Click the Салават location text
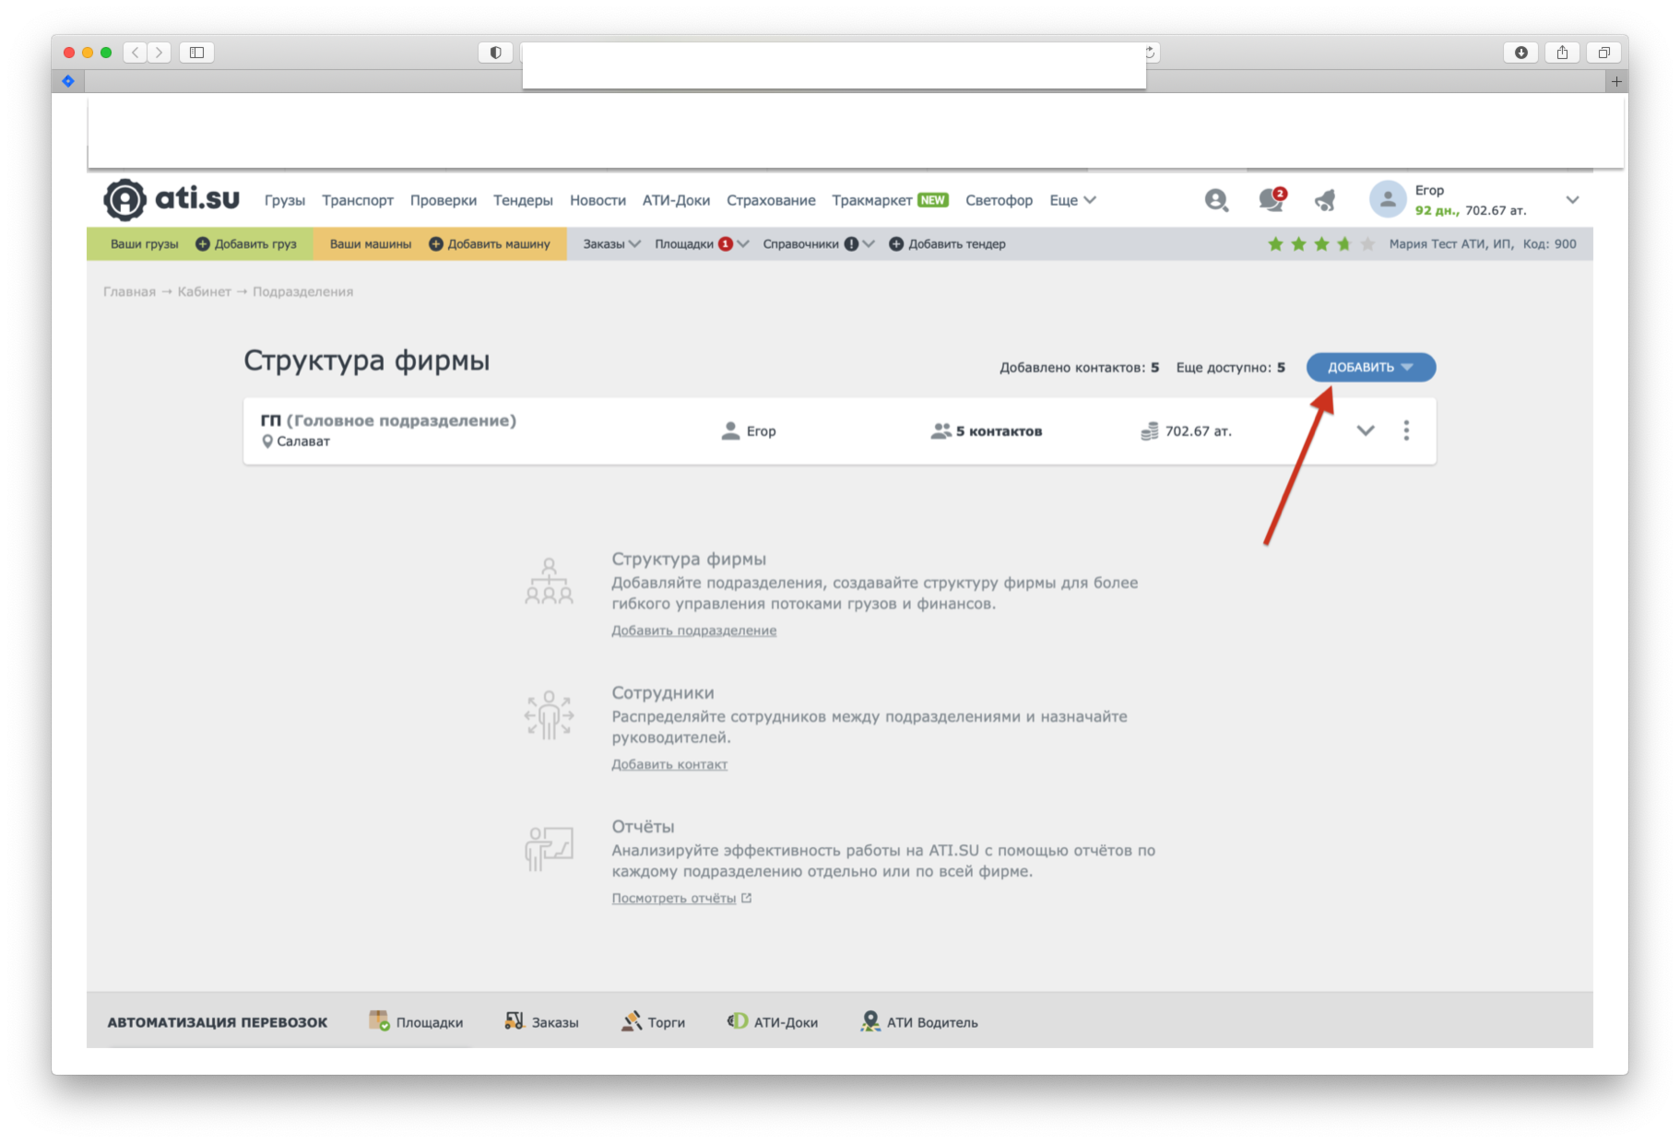Screen dimensions: 1680x1143 (x=303, y=441)
